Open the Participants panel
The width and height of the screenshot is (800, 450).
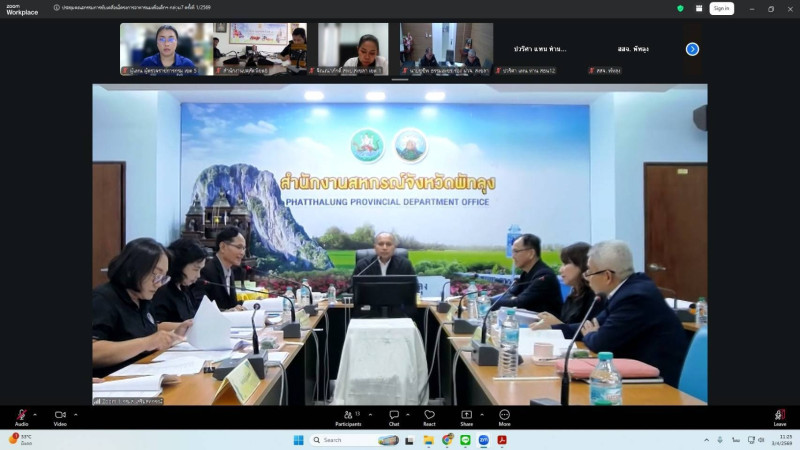pyautogui.click(x=348, y=415)
